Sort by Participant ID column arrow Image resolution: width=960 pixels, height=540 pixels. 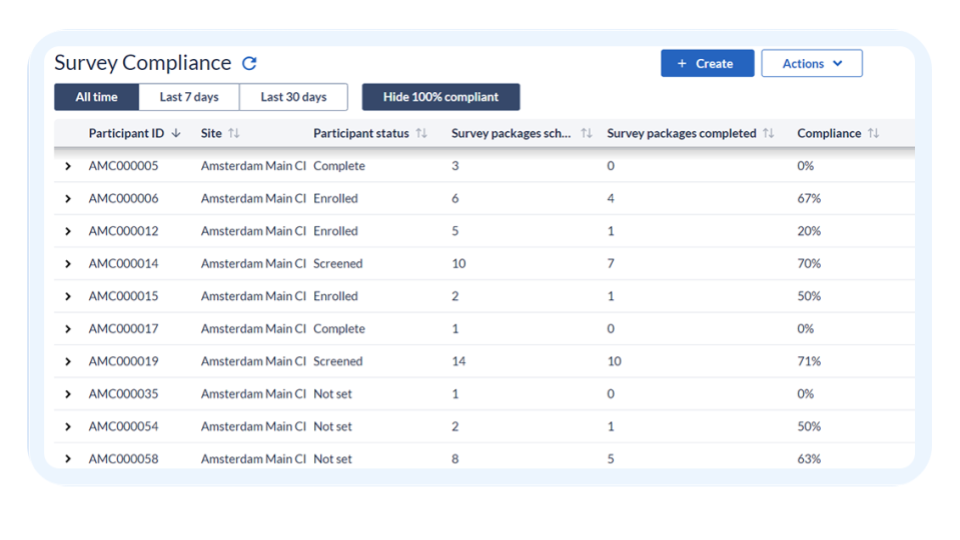click(176, 133)
